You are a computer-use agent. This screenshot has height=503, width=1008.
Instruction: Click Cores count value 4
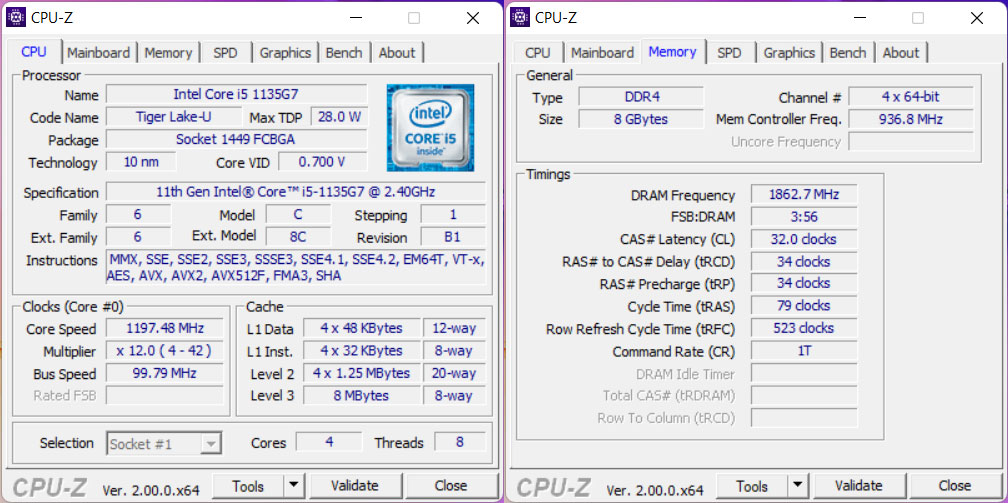pos(328,443)
